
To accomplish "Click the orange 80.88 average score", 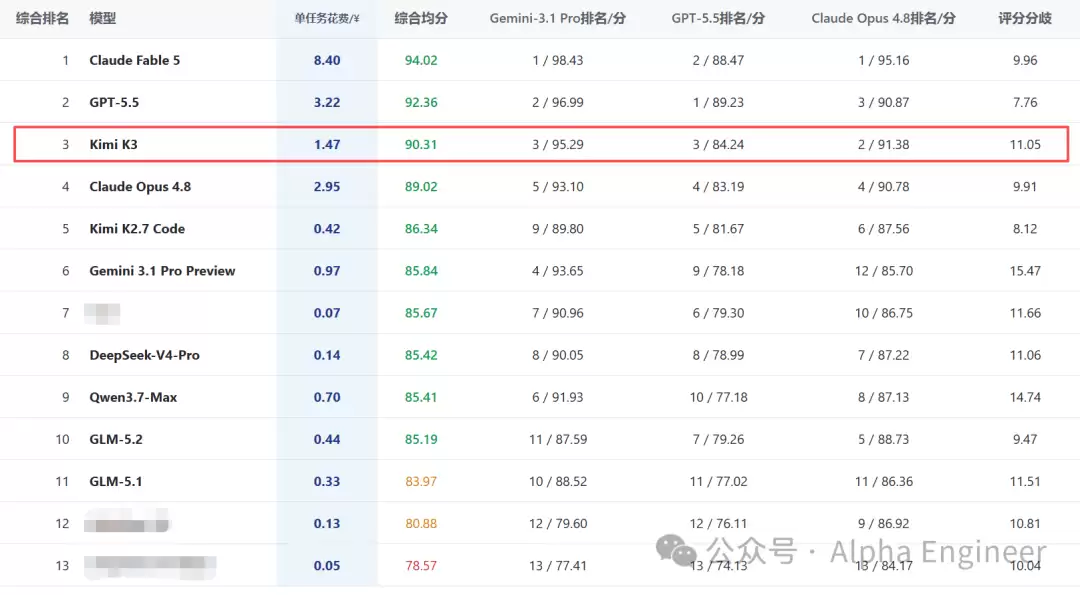I will (x=421, y=523).
